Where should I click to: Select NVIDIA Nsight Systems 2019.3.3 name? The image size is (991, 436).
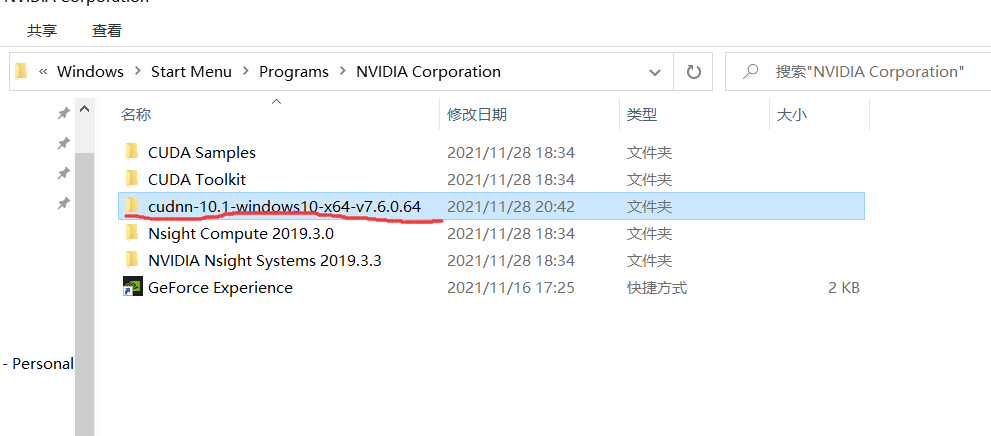pos(265,260)
